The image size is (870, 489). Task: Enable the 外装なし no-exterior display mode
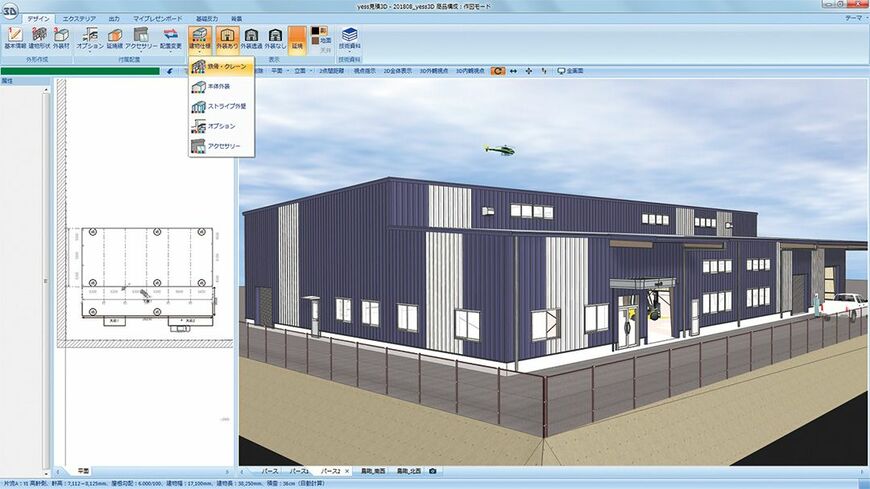(275, 38)
